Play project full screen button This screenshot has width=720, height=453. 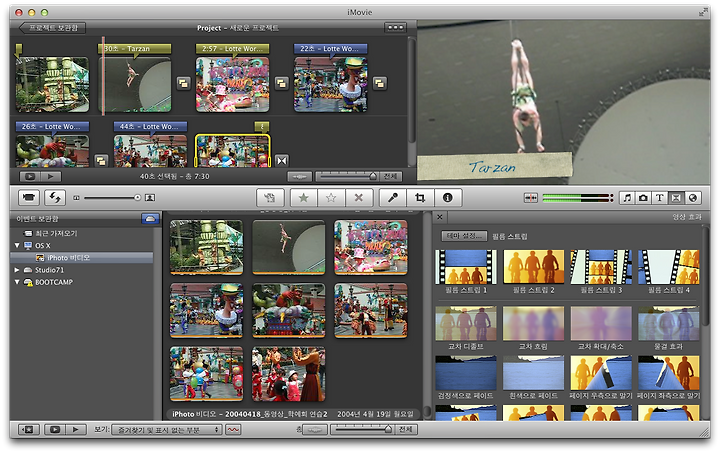pos(30,176)
